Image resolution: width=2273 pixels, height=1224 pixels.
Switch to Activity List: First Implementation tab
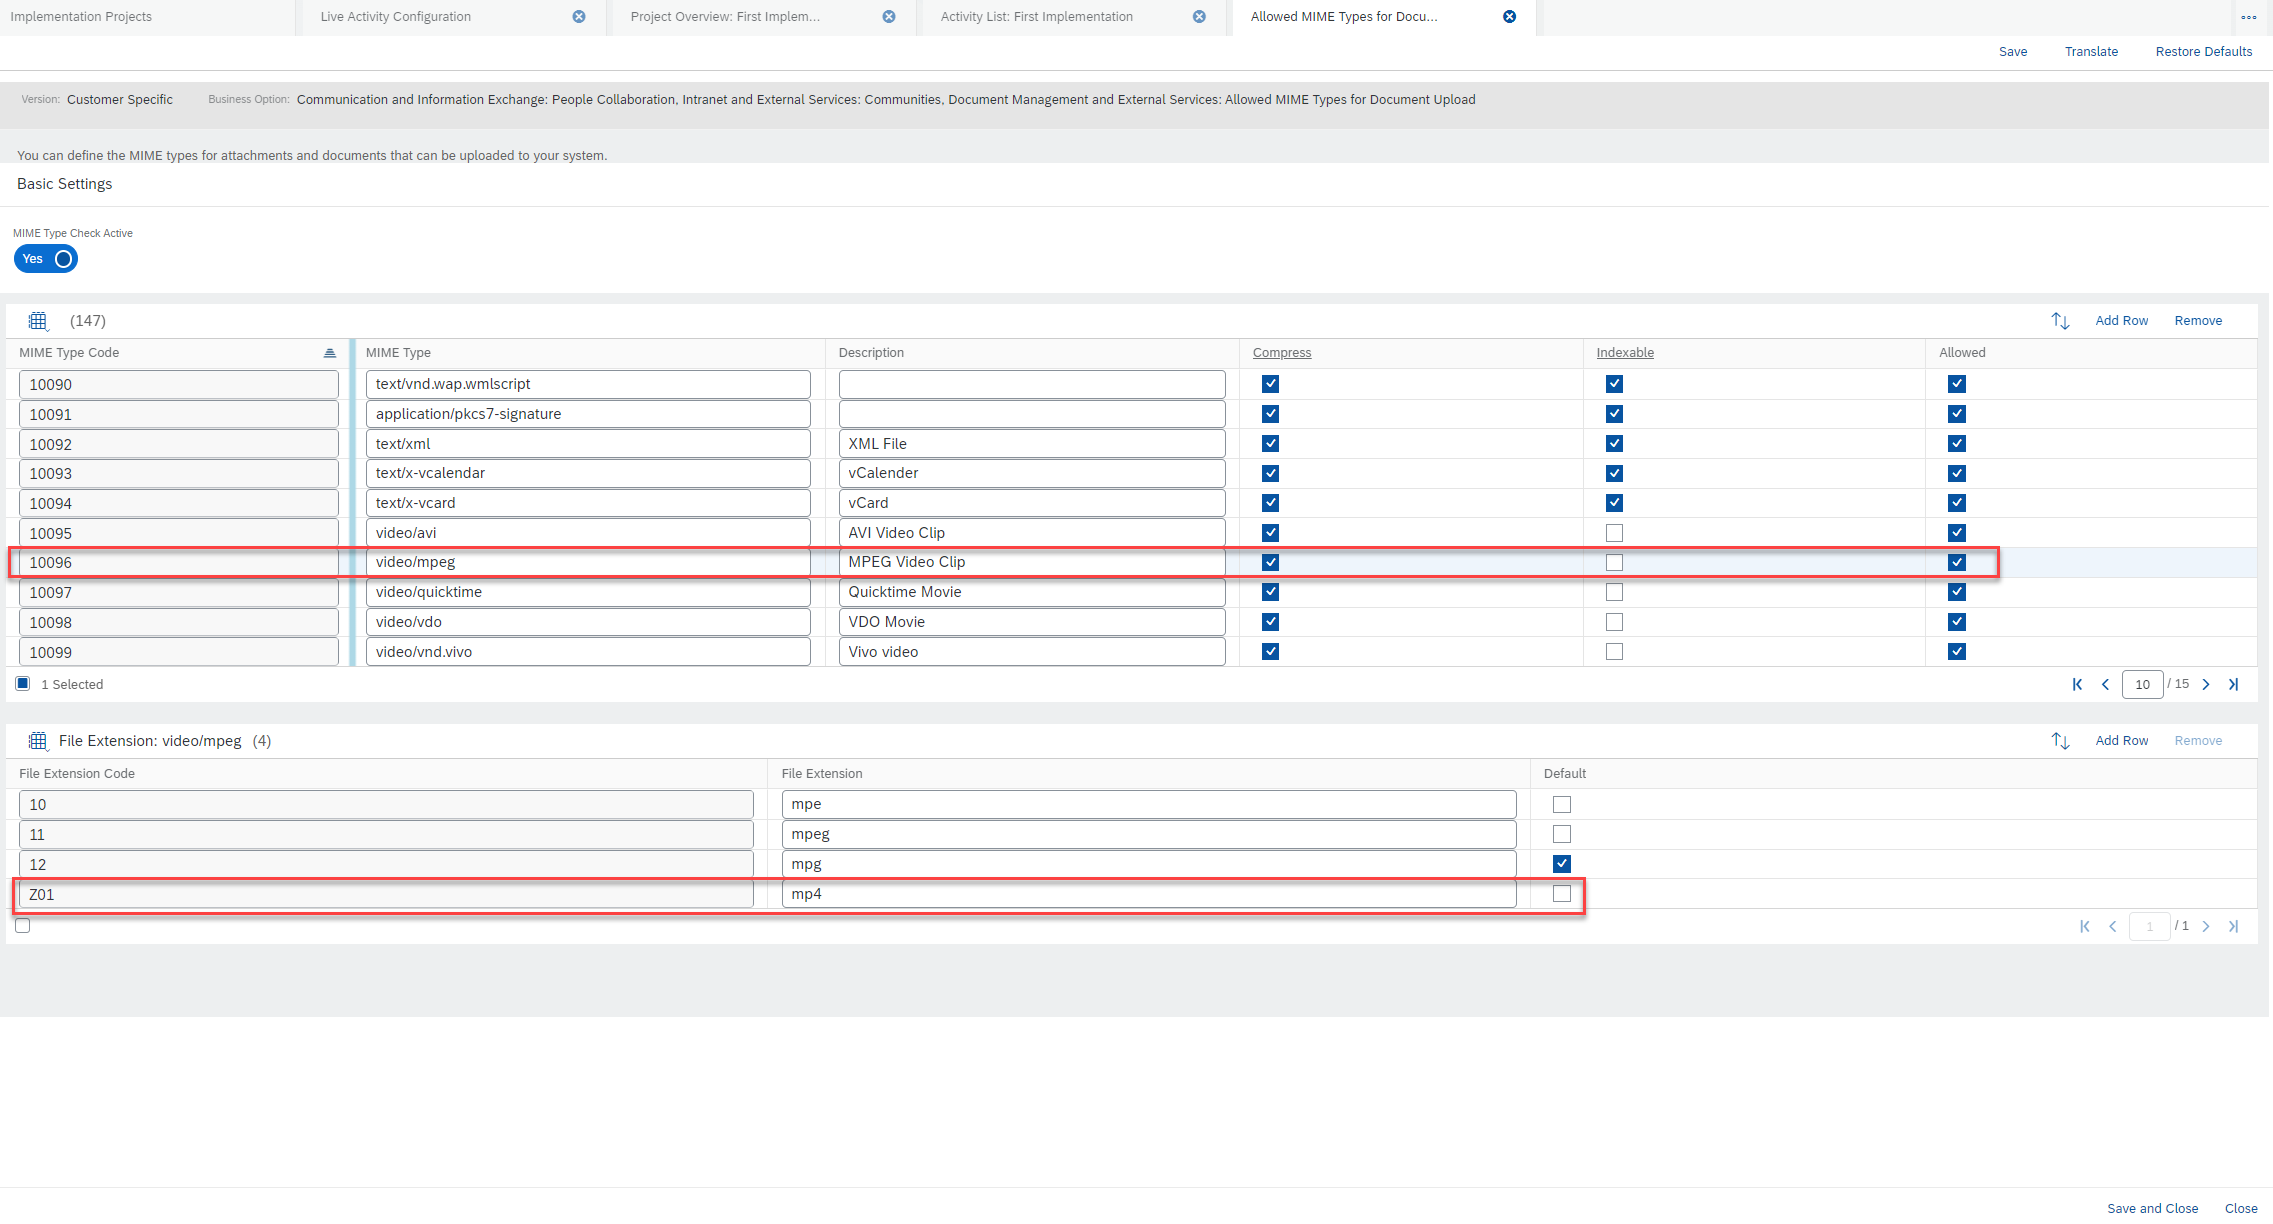(x=1037, y=17)
